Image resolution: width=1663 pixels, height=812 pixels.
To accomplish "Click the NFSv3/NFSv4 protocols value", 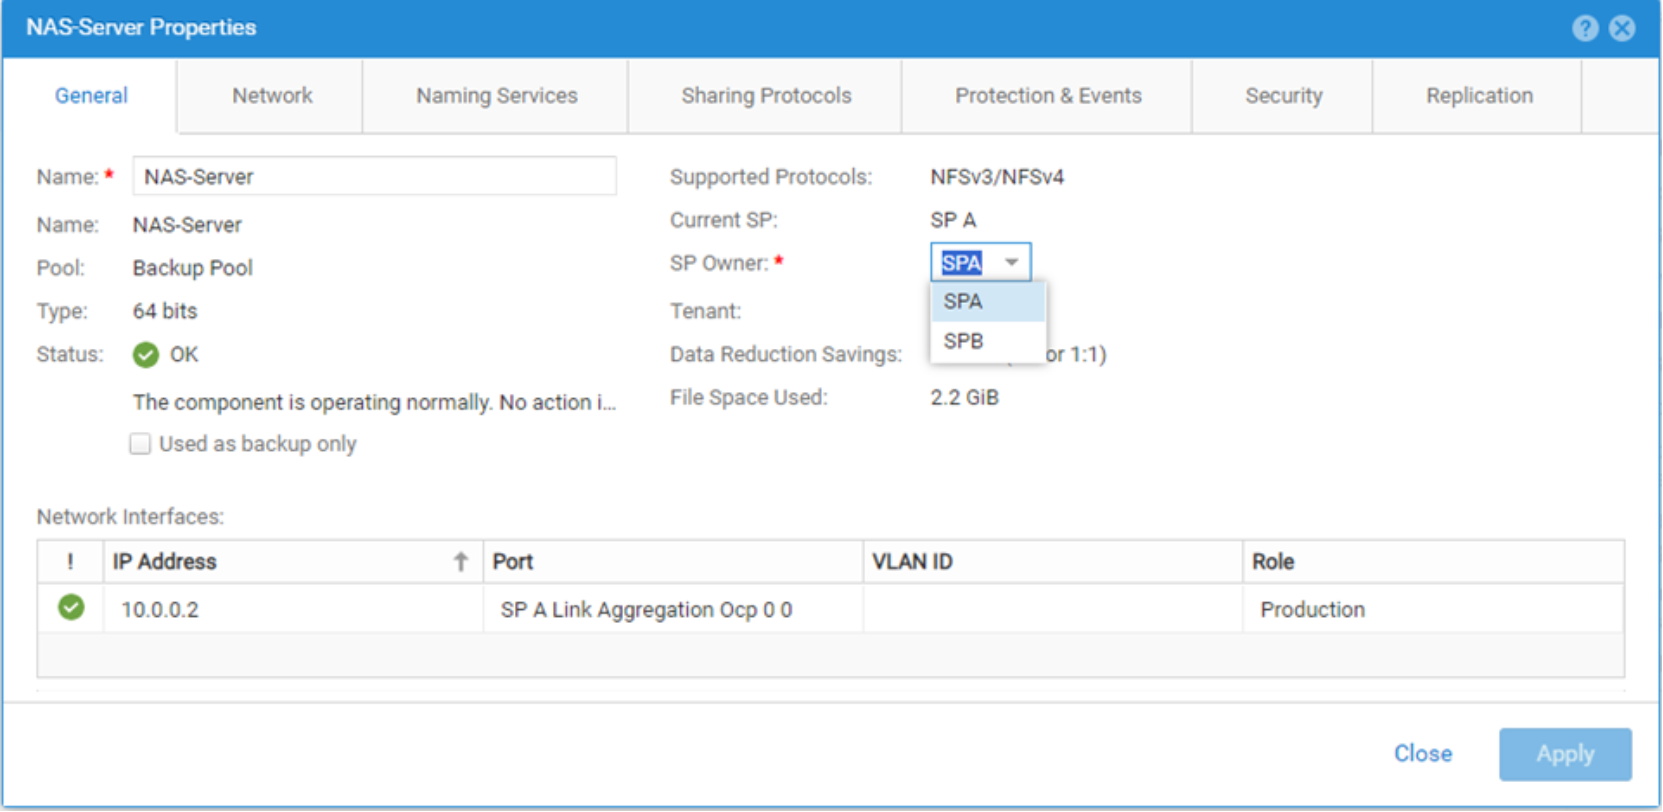I will (997, 177).
